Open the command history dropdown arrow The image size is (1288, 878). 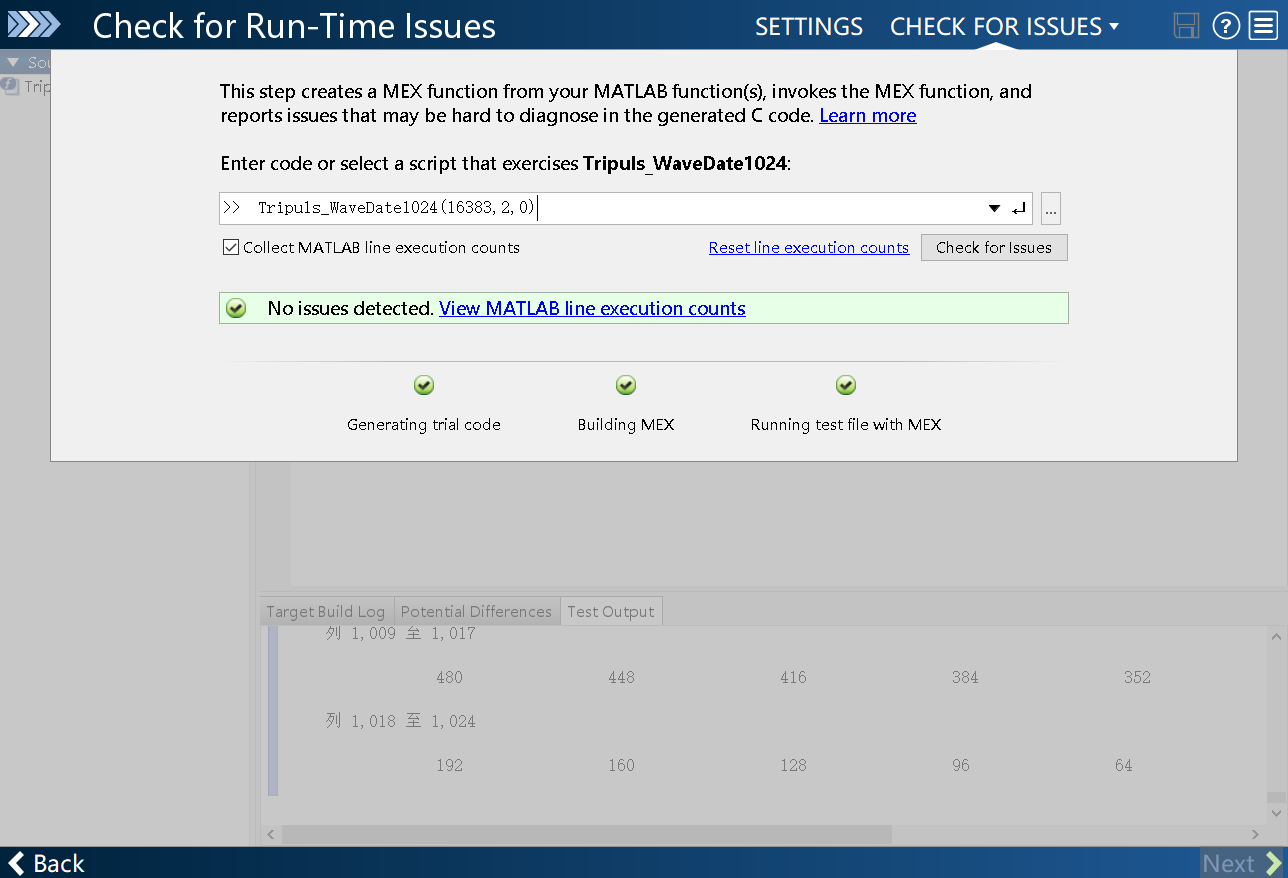point(994,209)
